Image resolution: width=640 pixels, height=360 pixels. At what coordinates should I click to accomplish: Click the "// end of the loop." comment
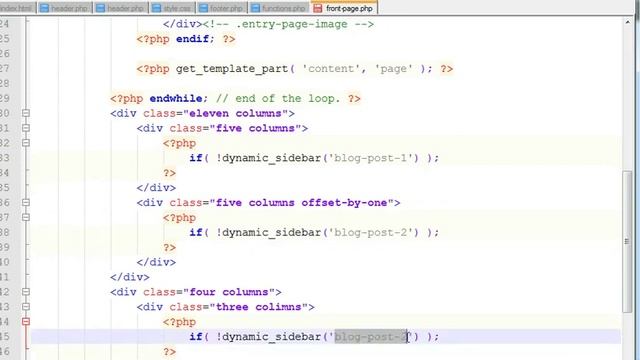[277, 98]
